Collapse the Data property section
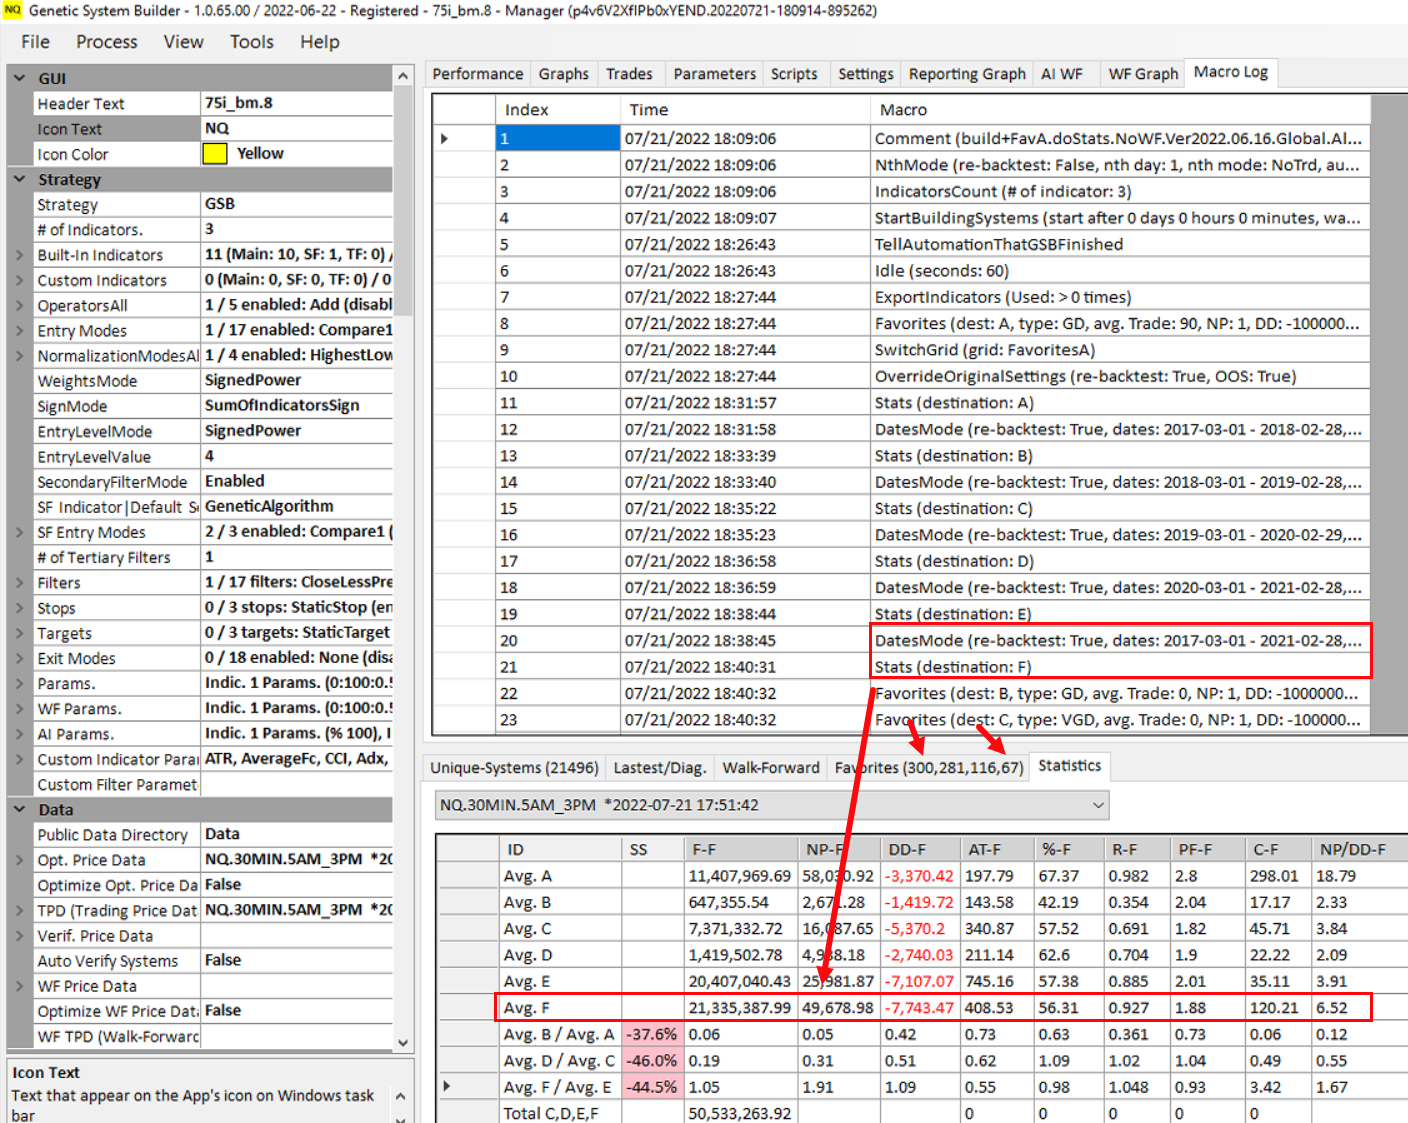This screenshot has height=1123, width=1408. pyautogui.click(x=19, y=809)
